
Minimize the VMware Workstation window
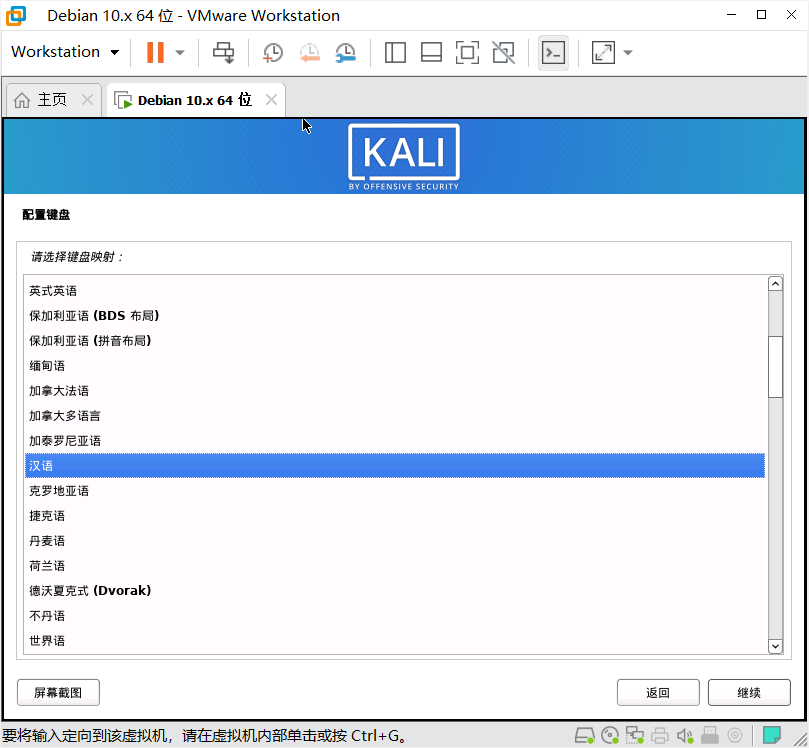(x=731, y=14)
